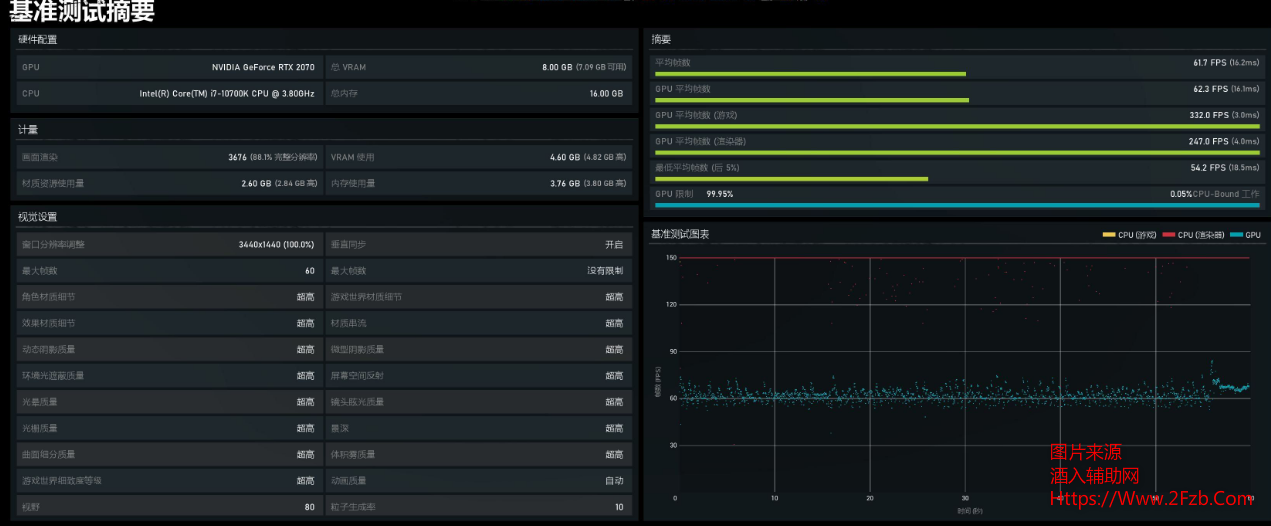Click the 景深 setting label
1271x526 pixels.
click(340, 428)
